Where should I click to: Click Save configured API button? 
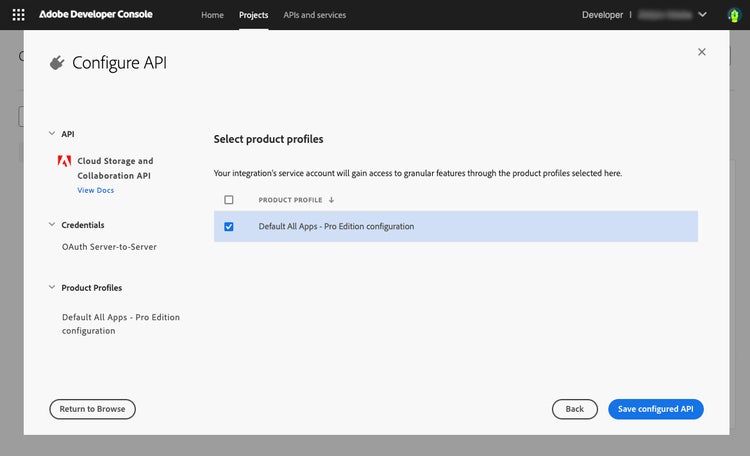[656, 409]
